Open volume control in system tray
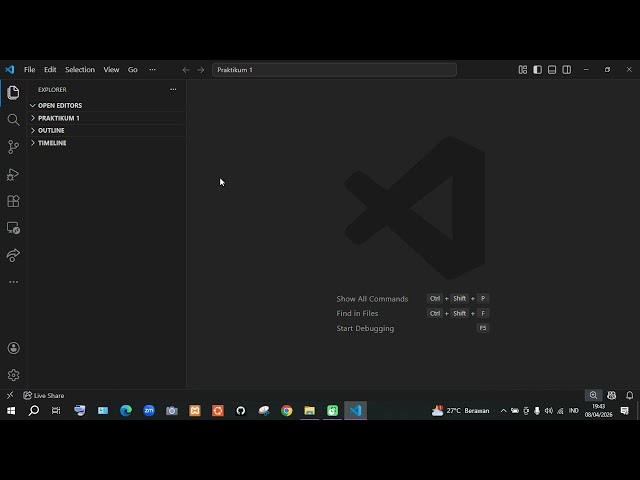This screenshot has width=640, height=480. 549,411
